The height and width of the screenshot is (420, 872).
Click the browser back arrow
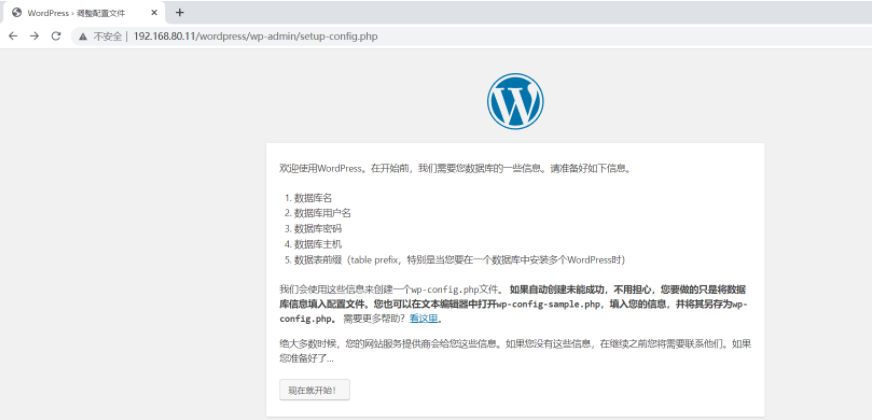[x=13, y=36]
